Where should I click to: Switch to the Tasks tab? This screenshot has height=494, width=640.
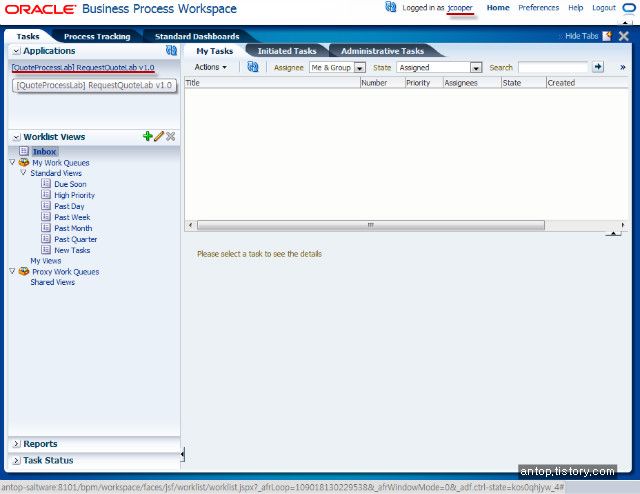[x=28, y=36]
